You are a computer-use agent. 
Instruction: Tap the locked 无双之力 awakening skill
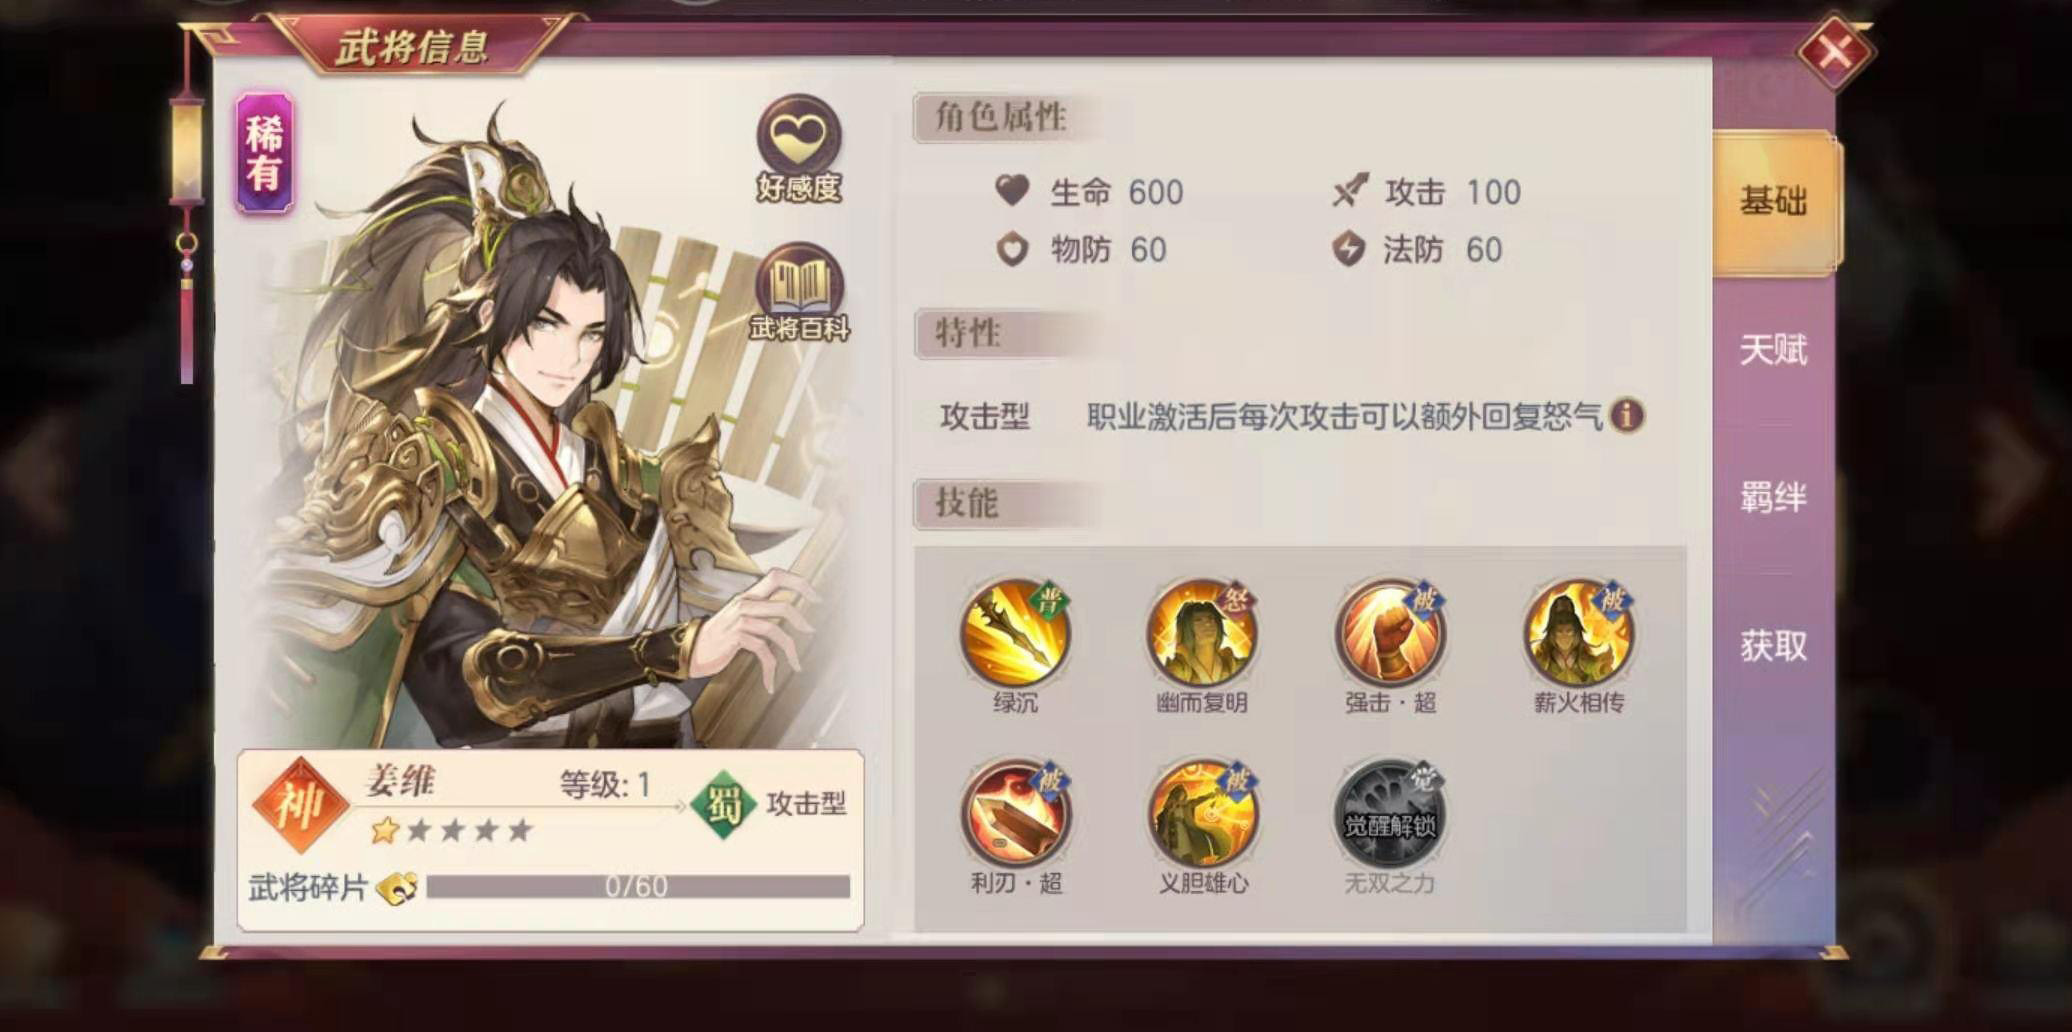coord(1390,813)
